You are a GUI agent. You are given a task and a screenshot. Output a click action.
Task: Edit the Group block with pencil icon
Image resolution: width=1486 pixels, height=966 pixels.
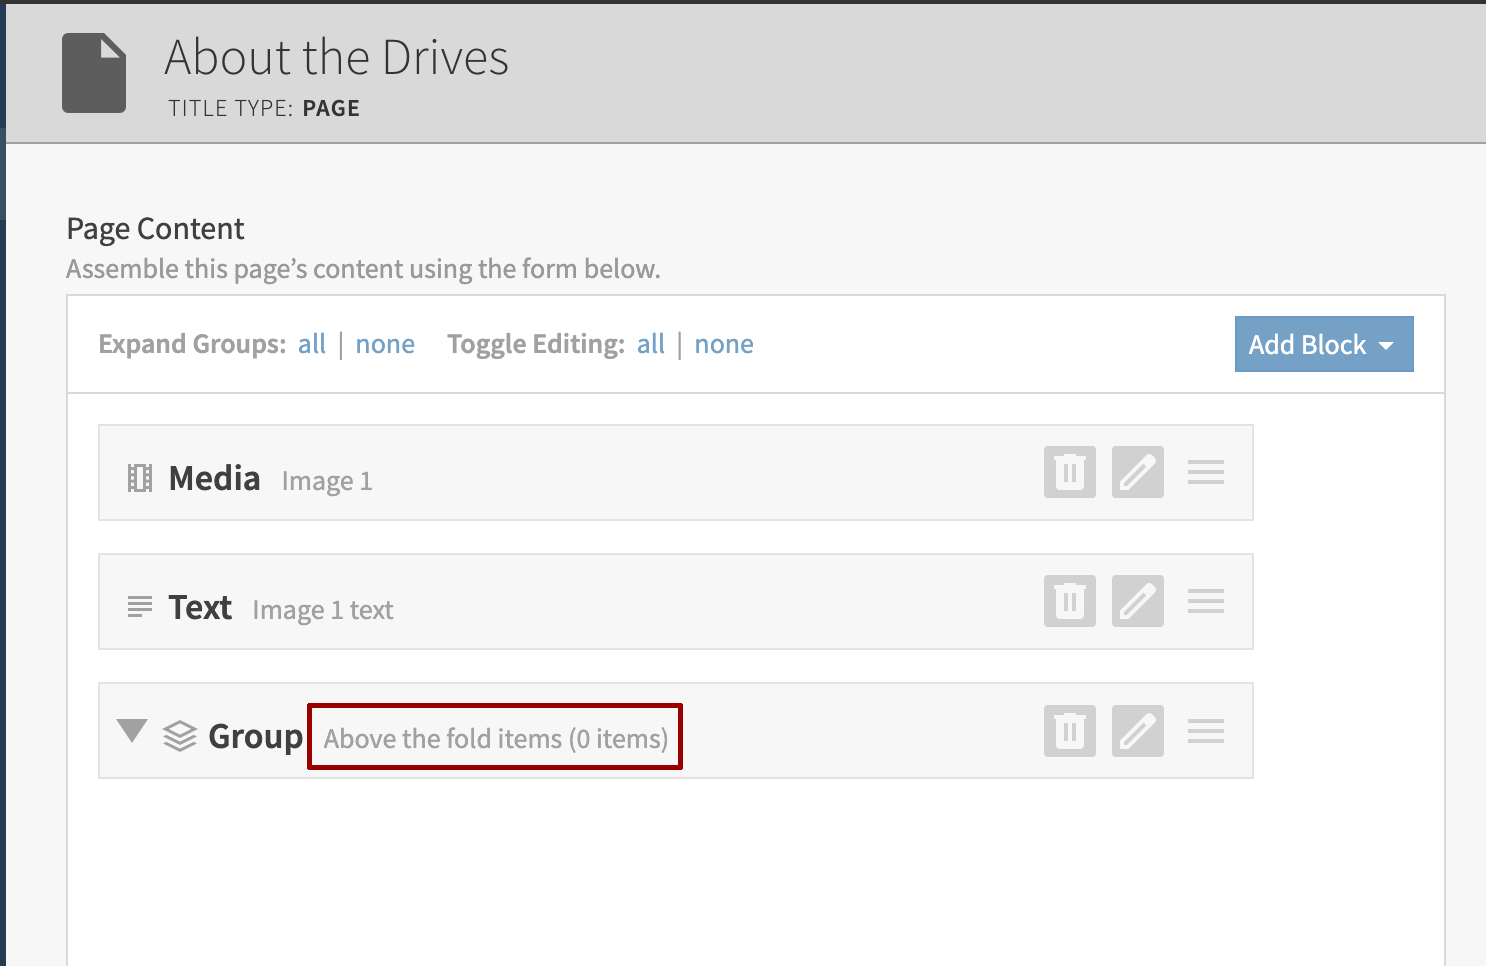pyautogui.click(x=1137, y=731)
